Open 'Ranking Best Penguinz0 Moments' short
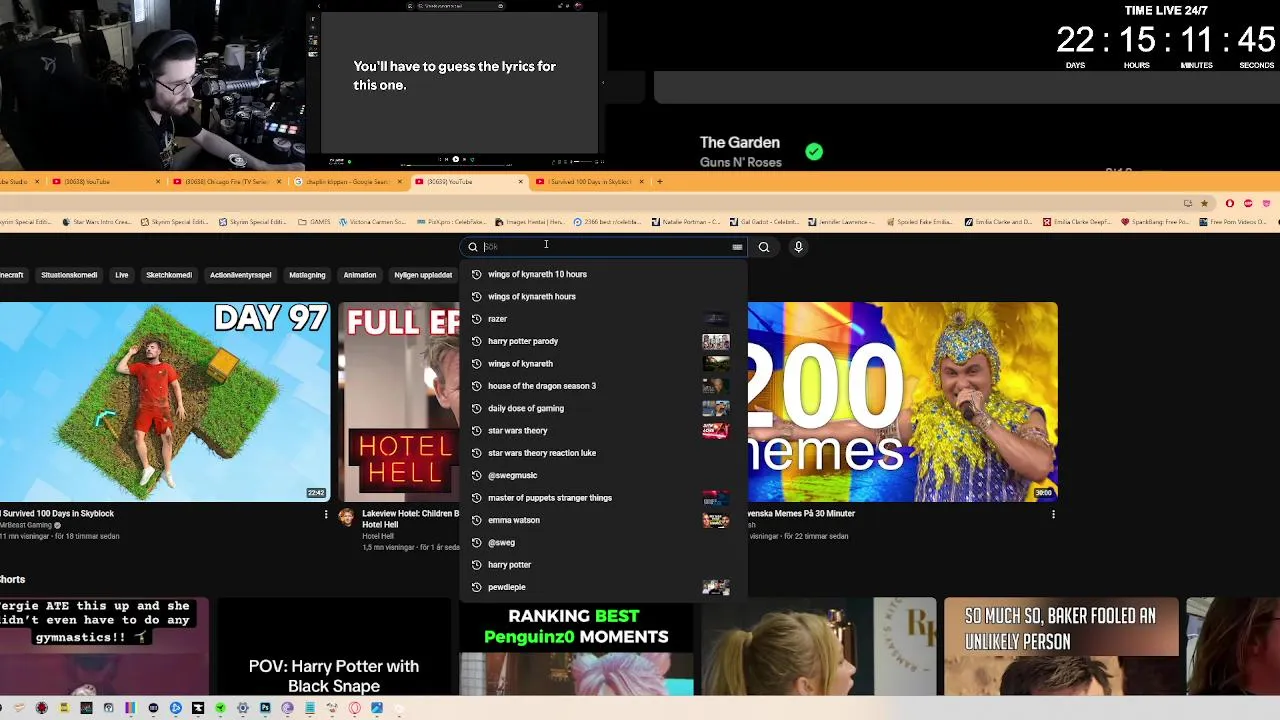 click(576, 648)
